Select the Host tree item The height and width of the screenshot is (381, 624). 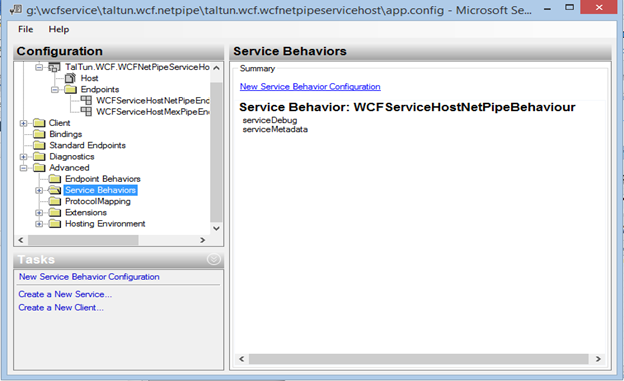click(89, 78)
